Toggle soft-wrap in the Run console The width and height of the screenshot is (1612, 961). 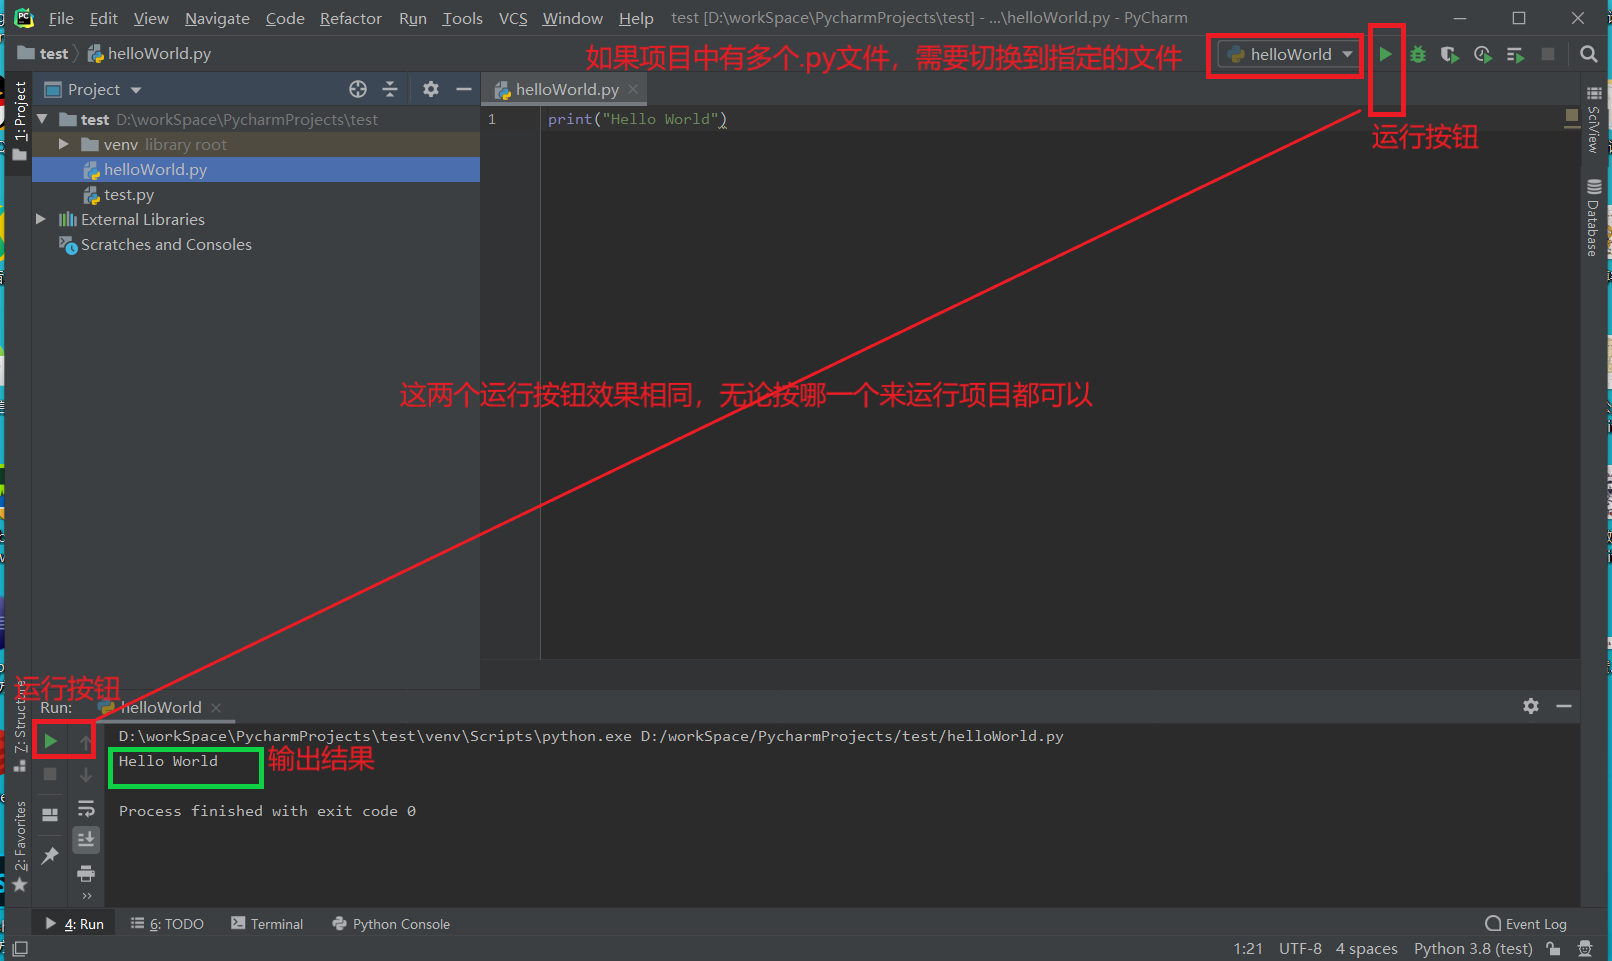pos(86,808)
